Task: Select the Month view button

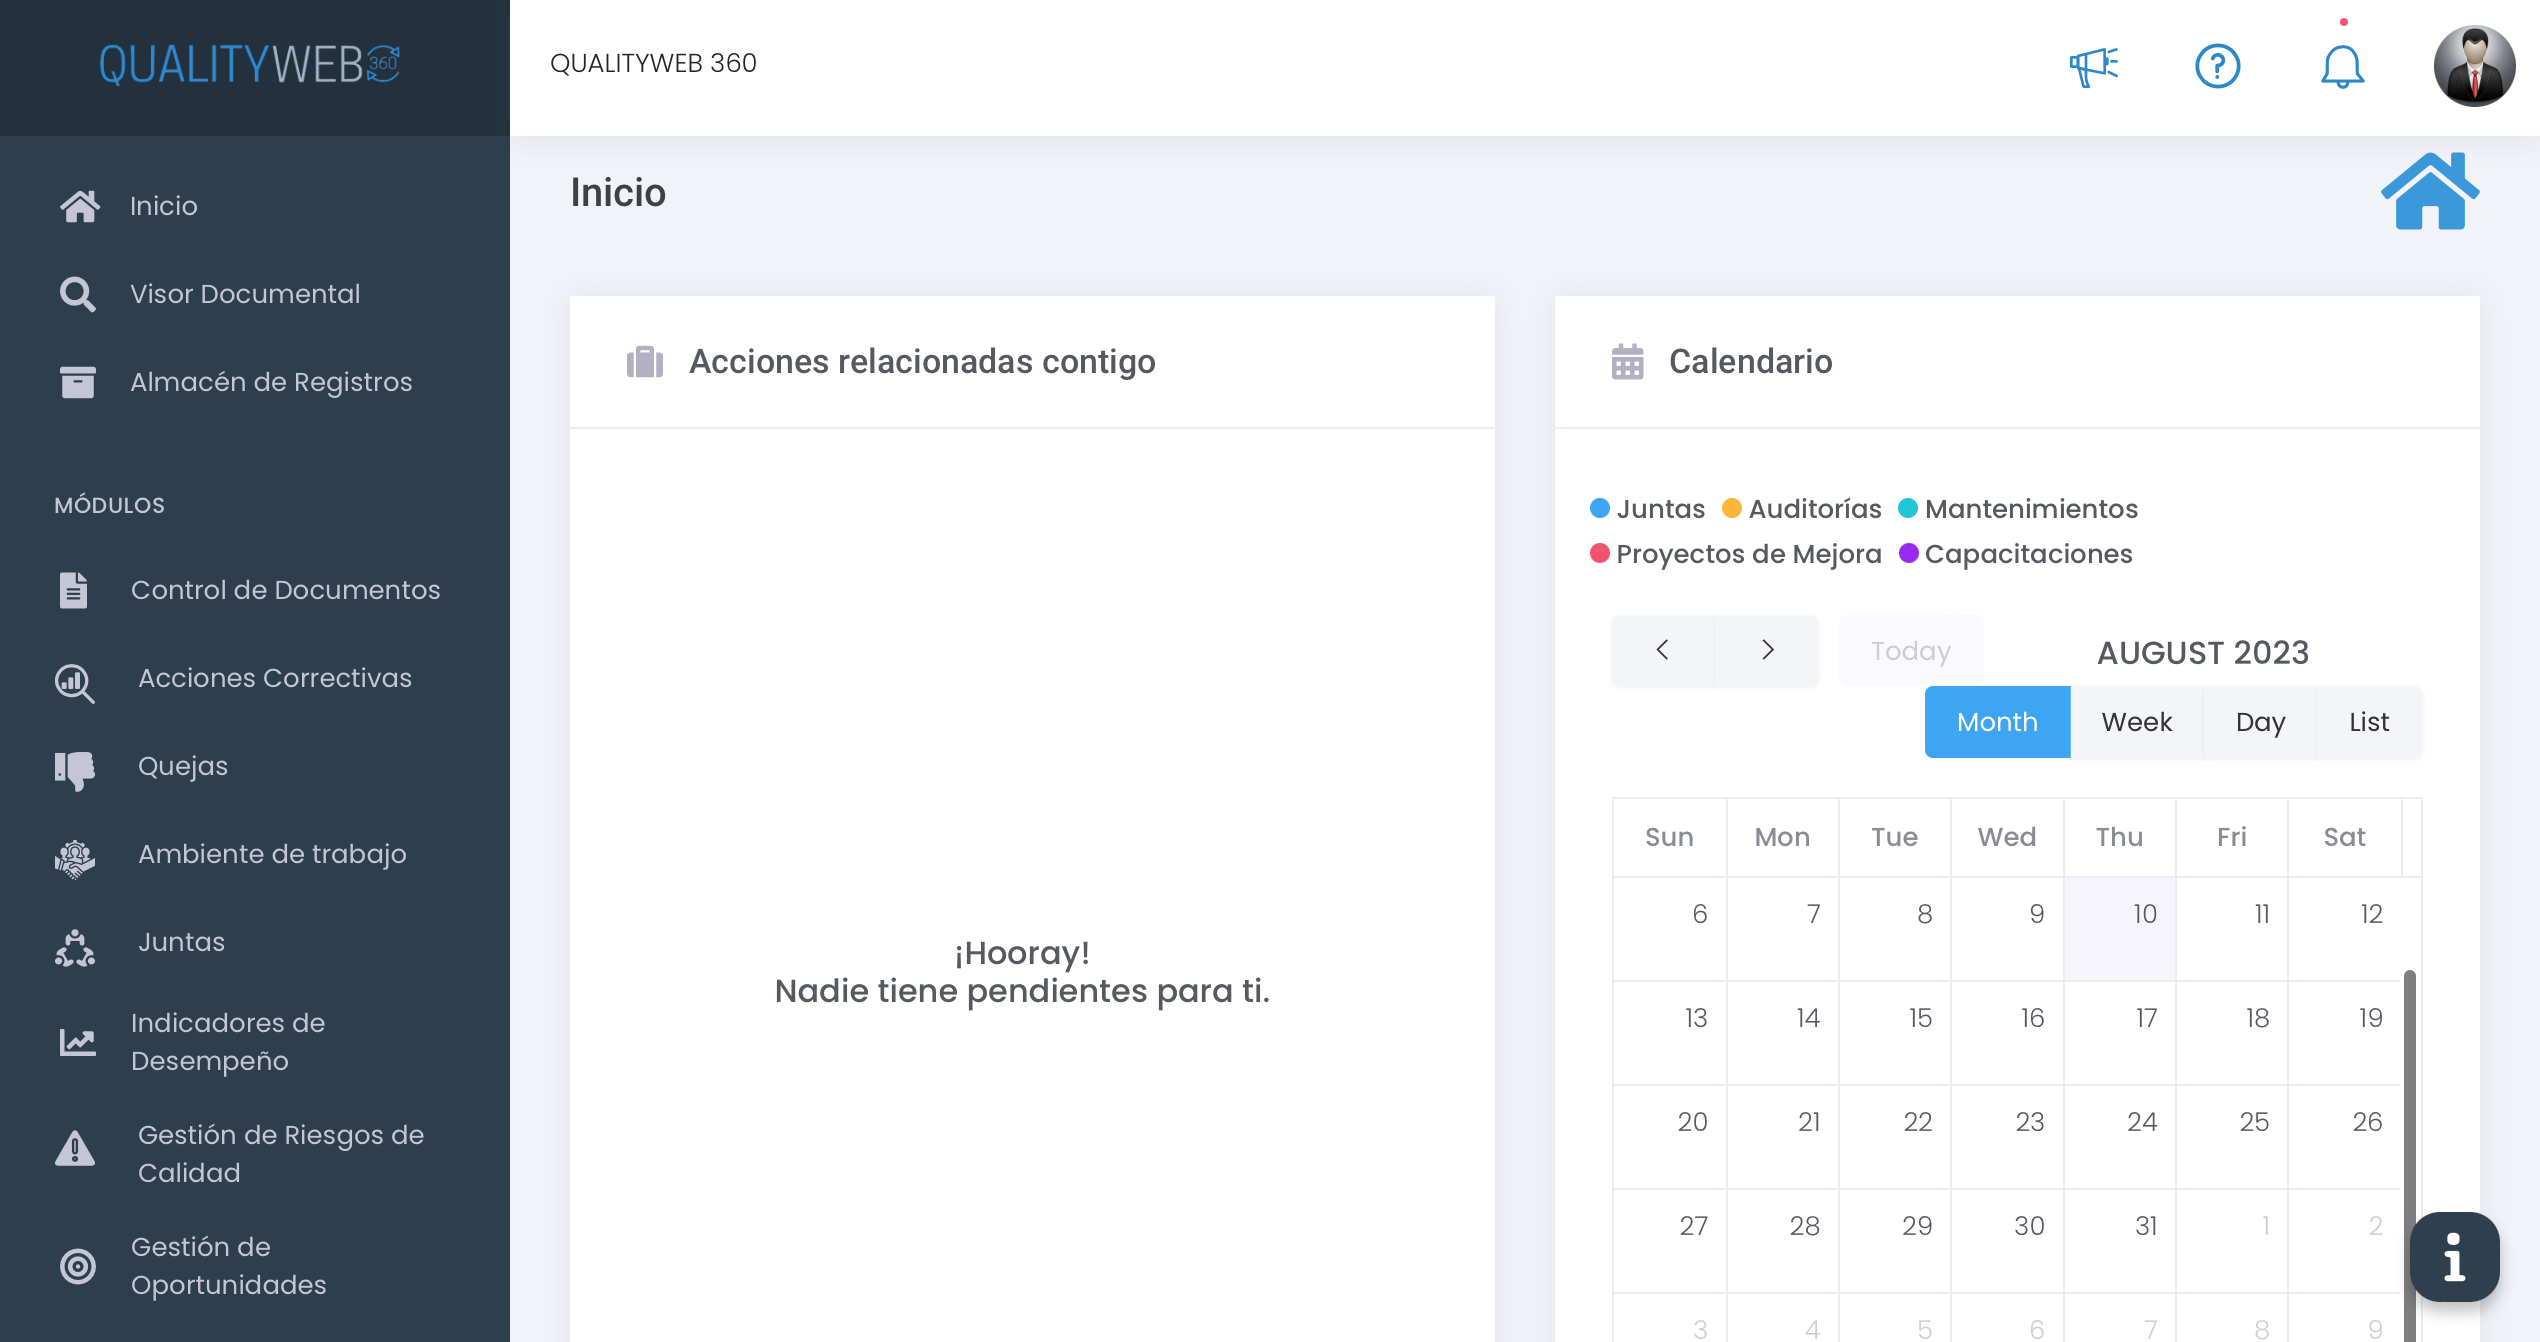Action: tap(1997, 722)
